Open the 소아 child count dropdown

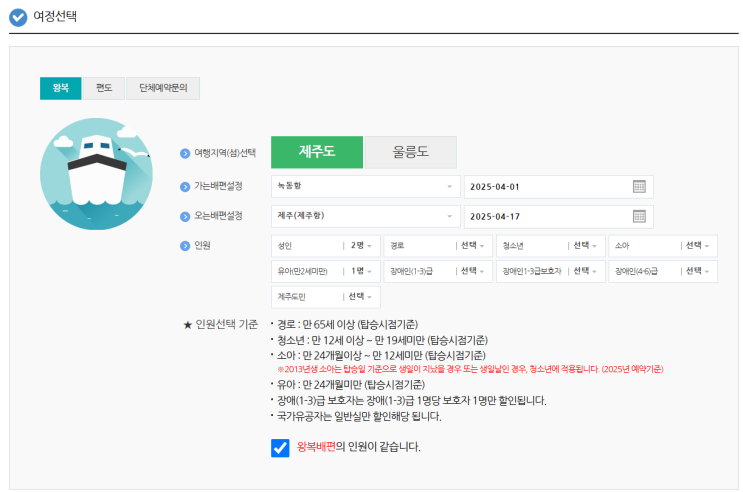[663, 246]
